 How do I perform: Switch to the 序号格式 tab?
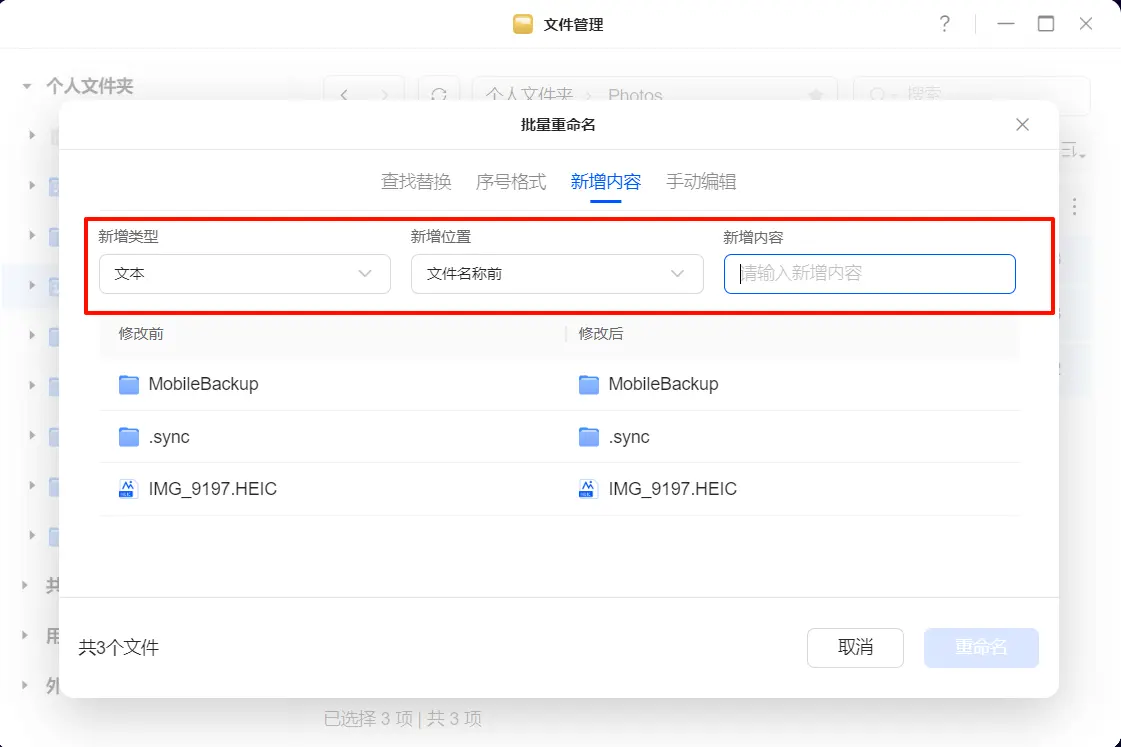point(511,182)
